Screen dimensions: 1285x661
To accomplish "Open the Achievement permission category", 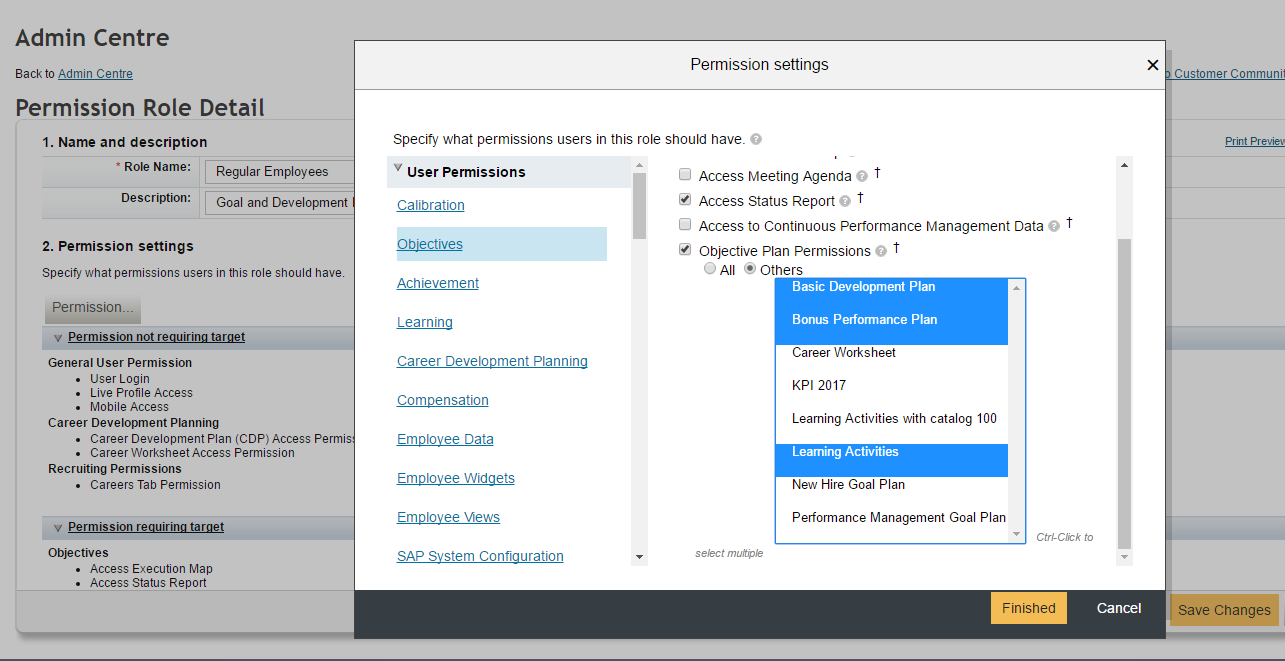I will [x=438, y=283].
